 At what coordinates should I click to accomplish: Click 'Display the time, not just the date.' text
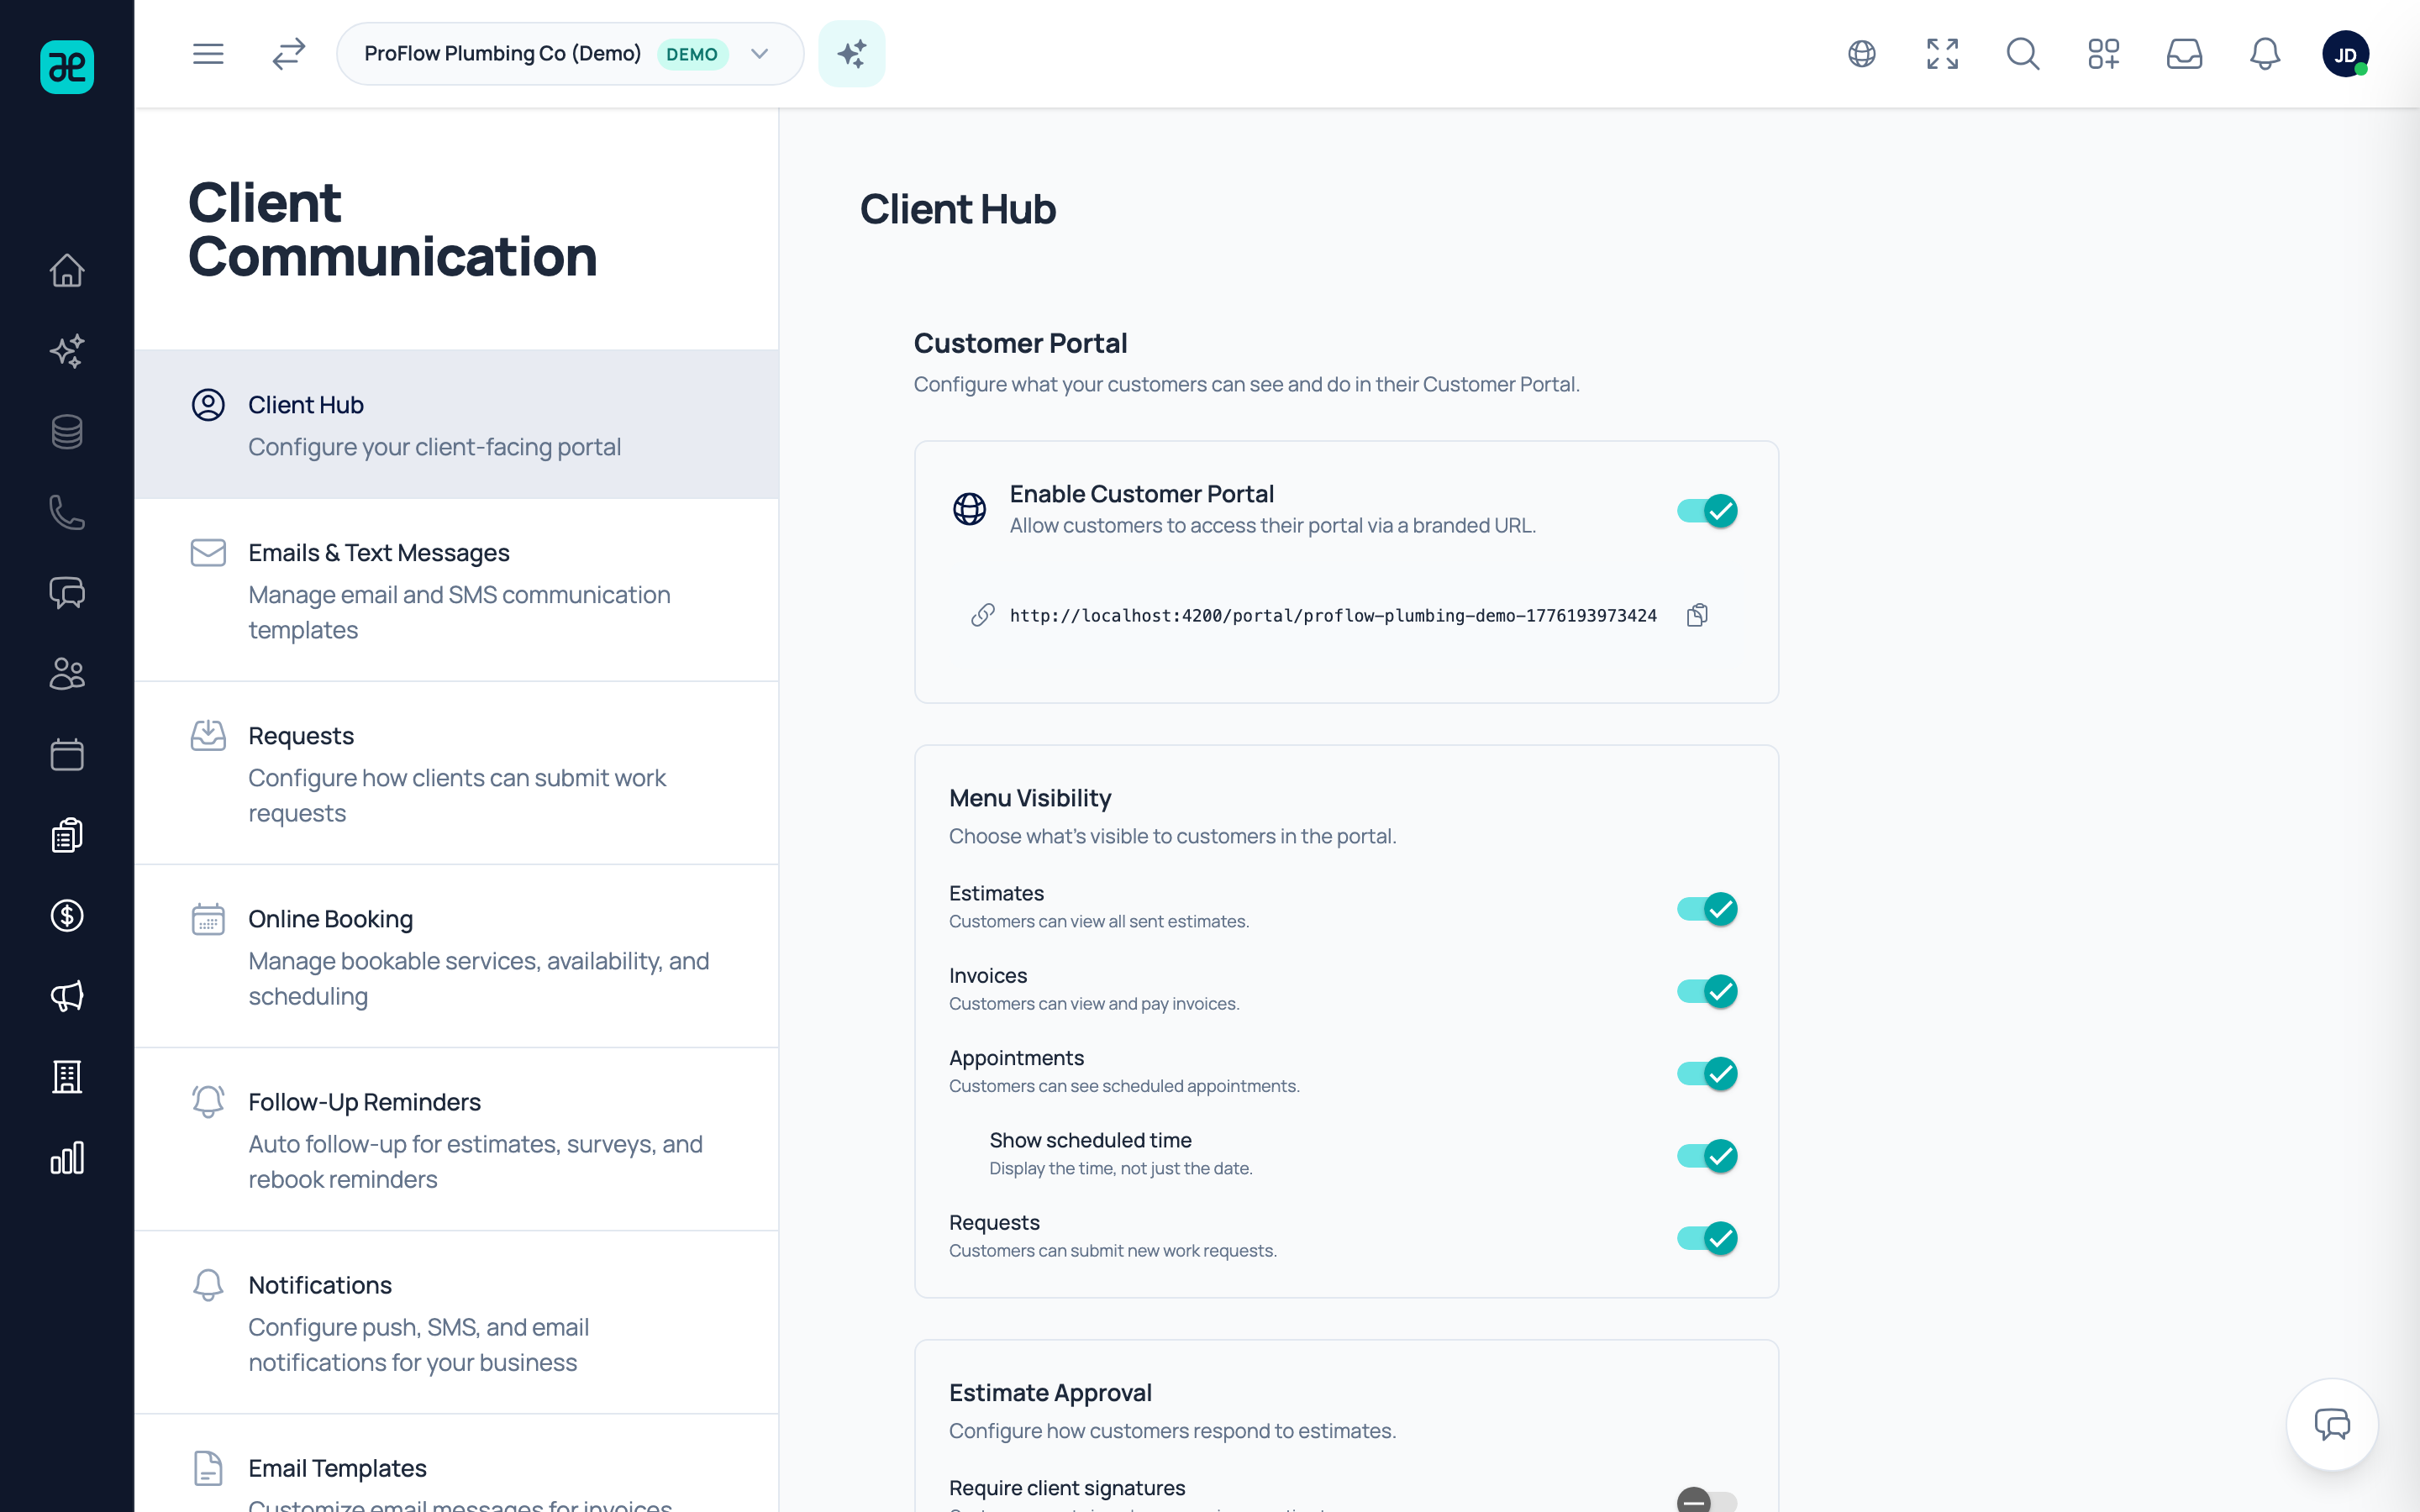tap(1121, 1168)
